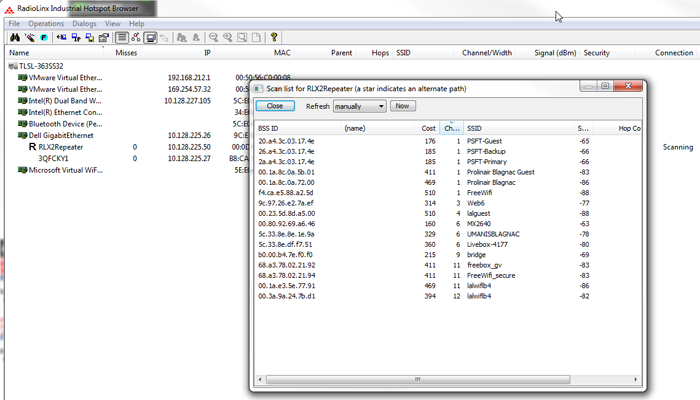700x400 pixels.
Task: Click the Now refresh button
Action: click(x=402, y=106)
